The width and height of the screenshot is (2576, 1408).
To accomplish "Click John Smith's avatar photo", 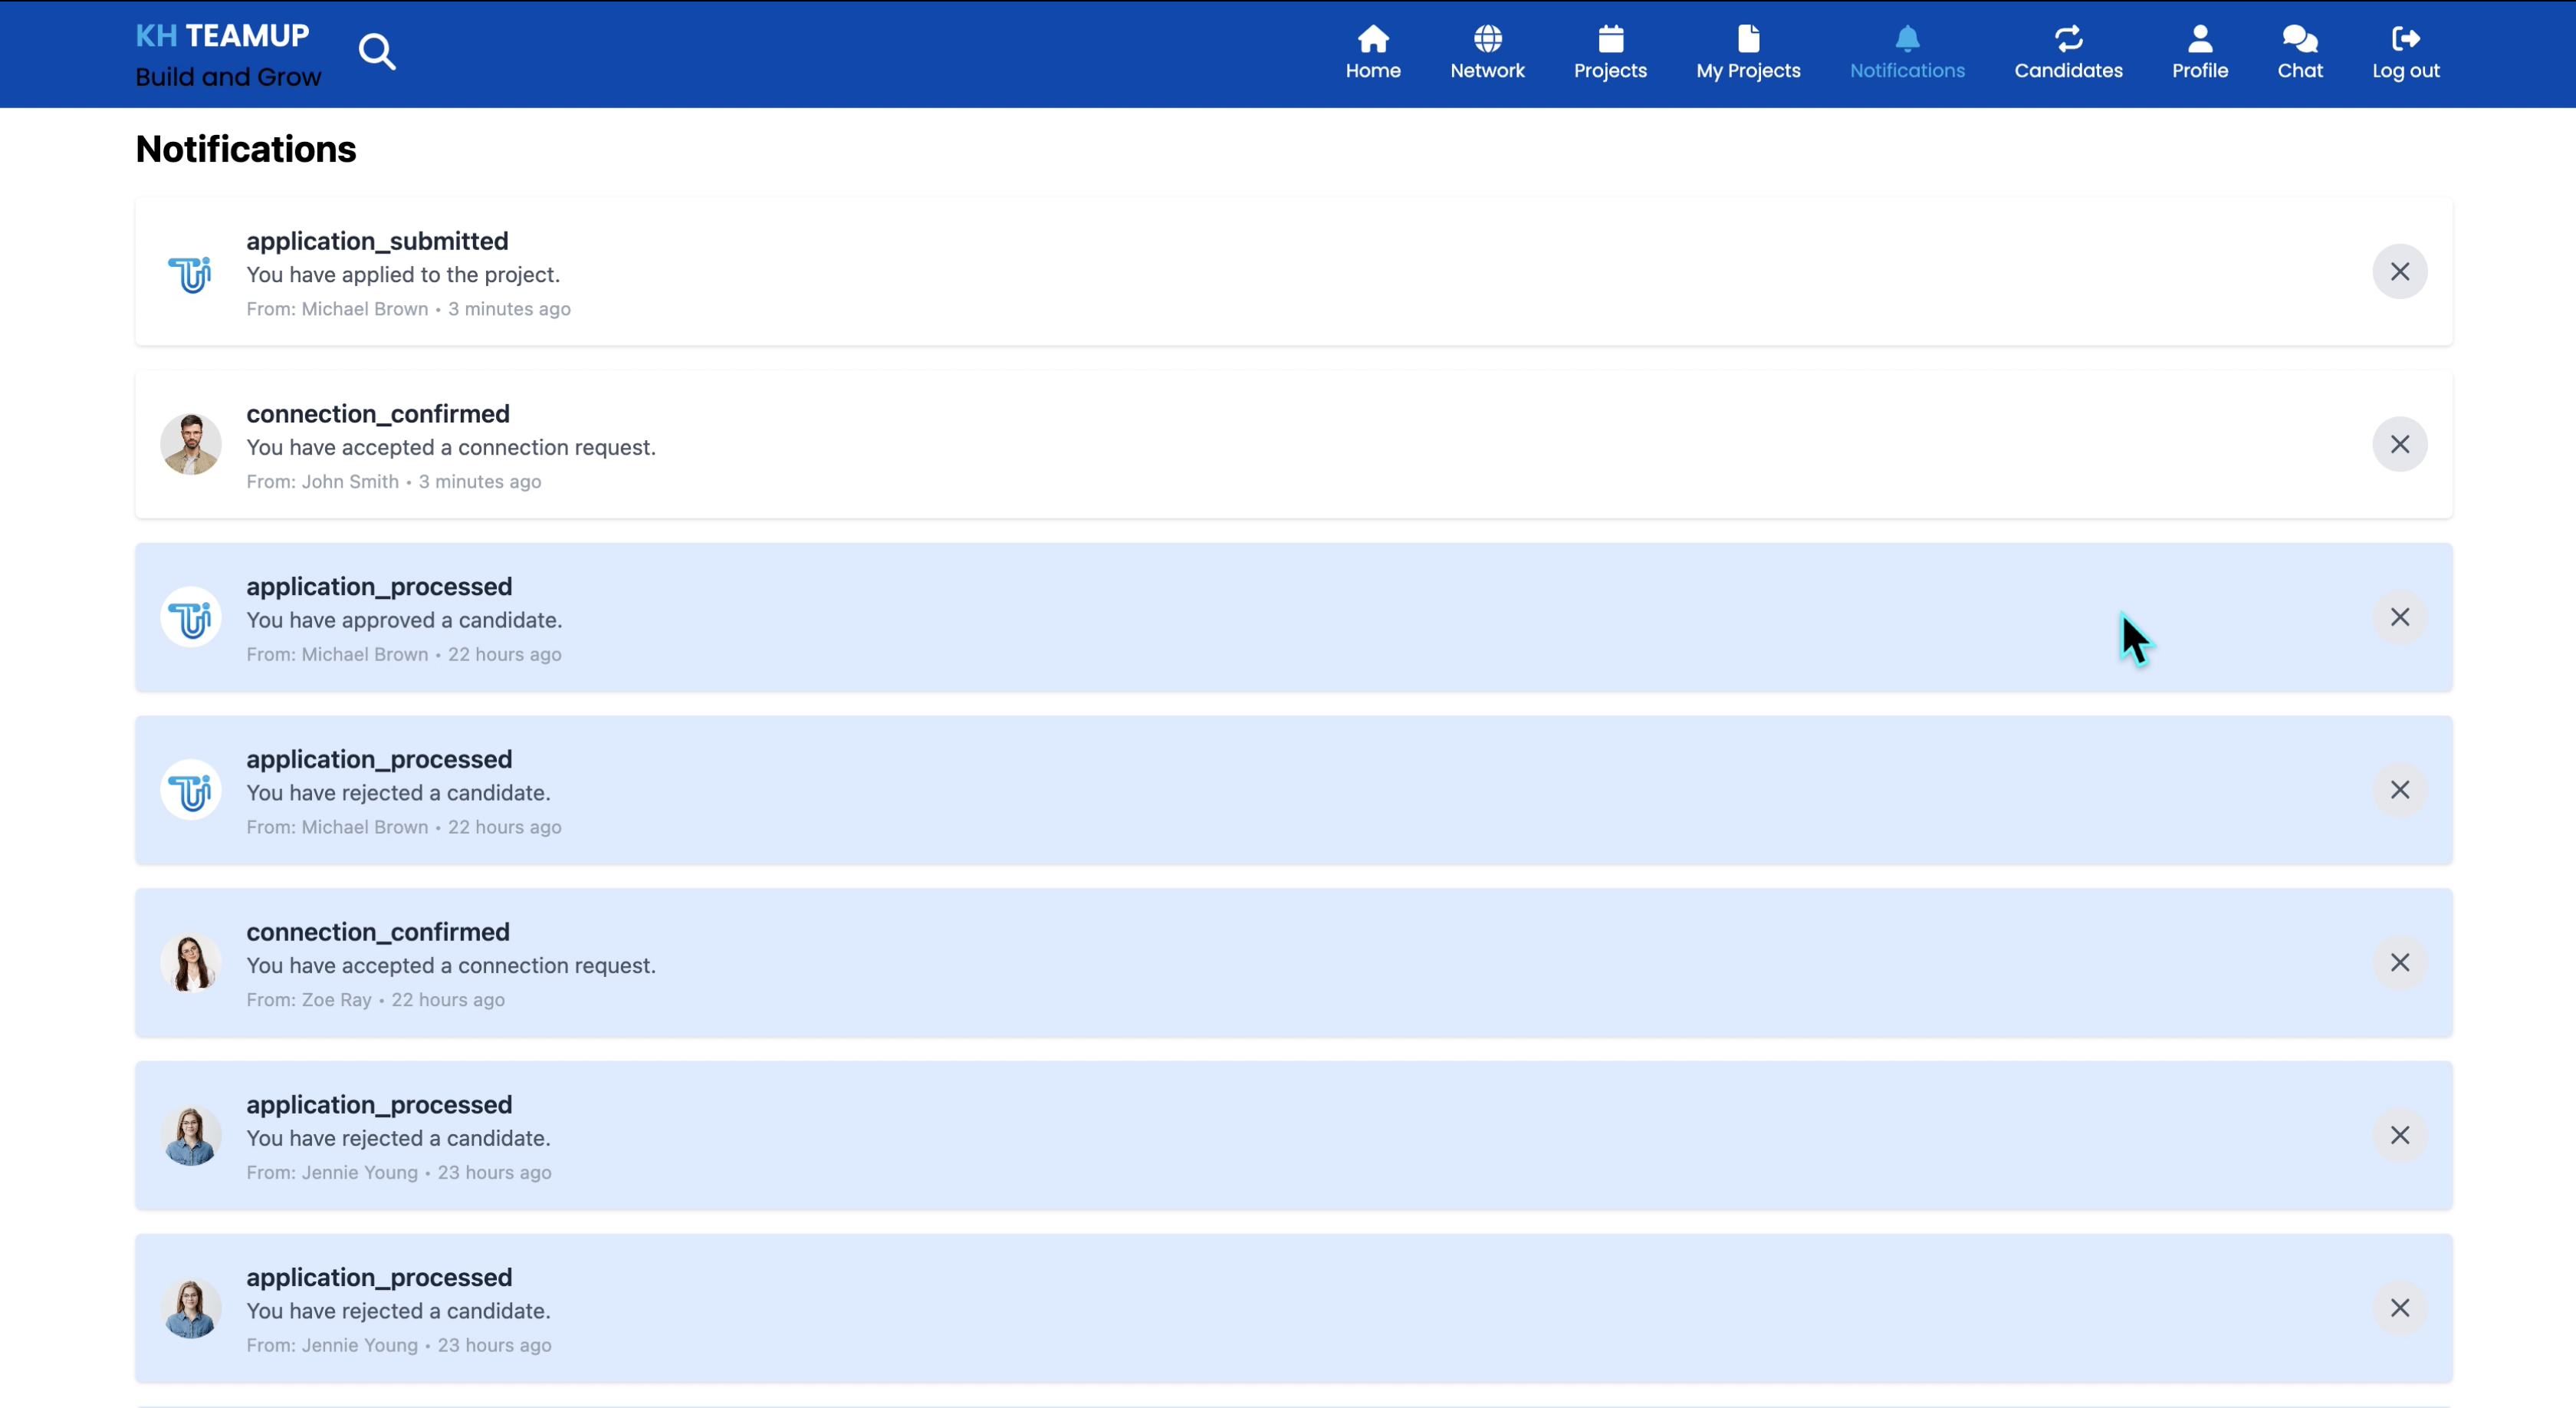I will pyautogui.click(x=190, y=444).
